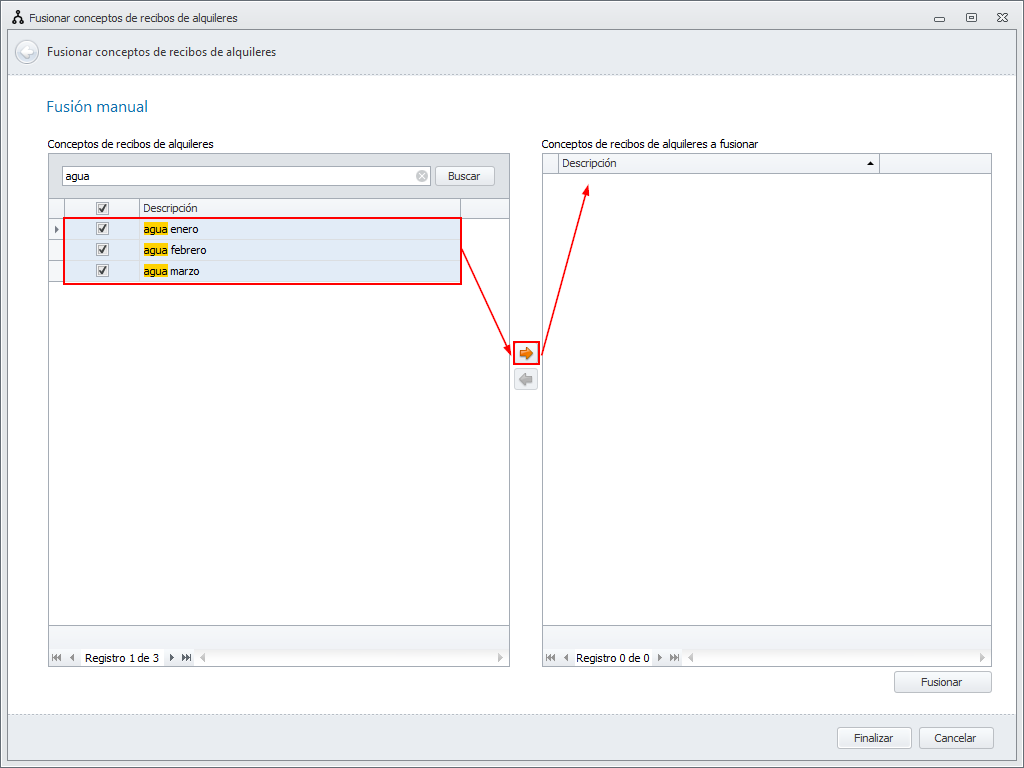Uncheck the agua enero checkbox

(102, 229)
